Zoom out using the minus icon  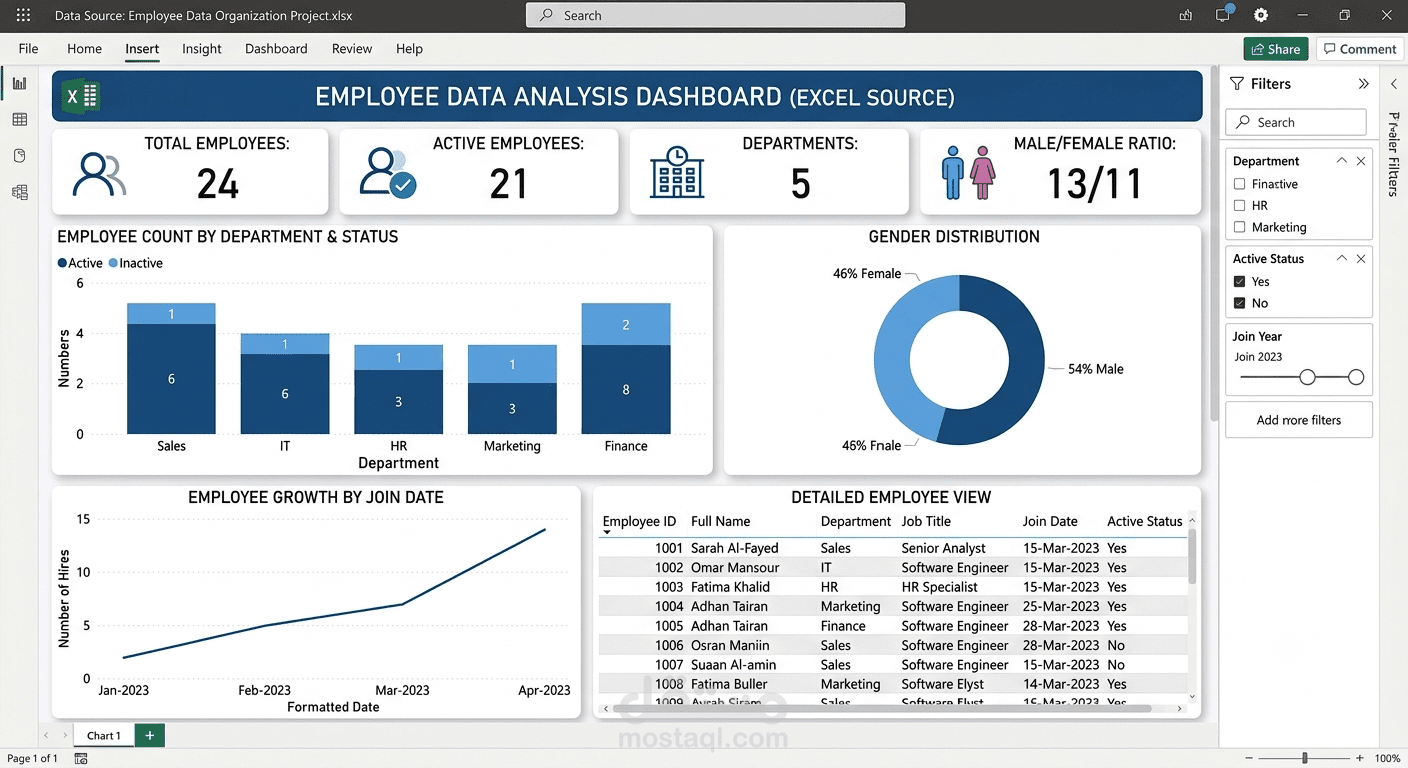[x=1250, y=759]
